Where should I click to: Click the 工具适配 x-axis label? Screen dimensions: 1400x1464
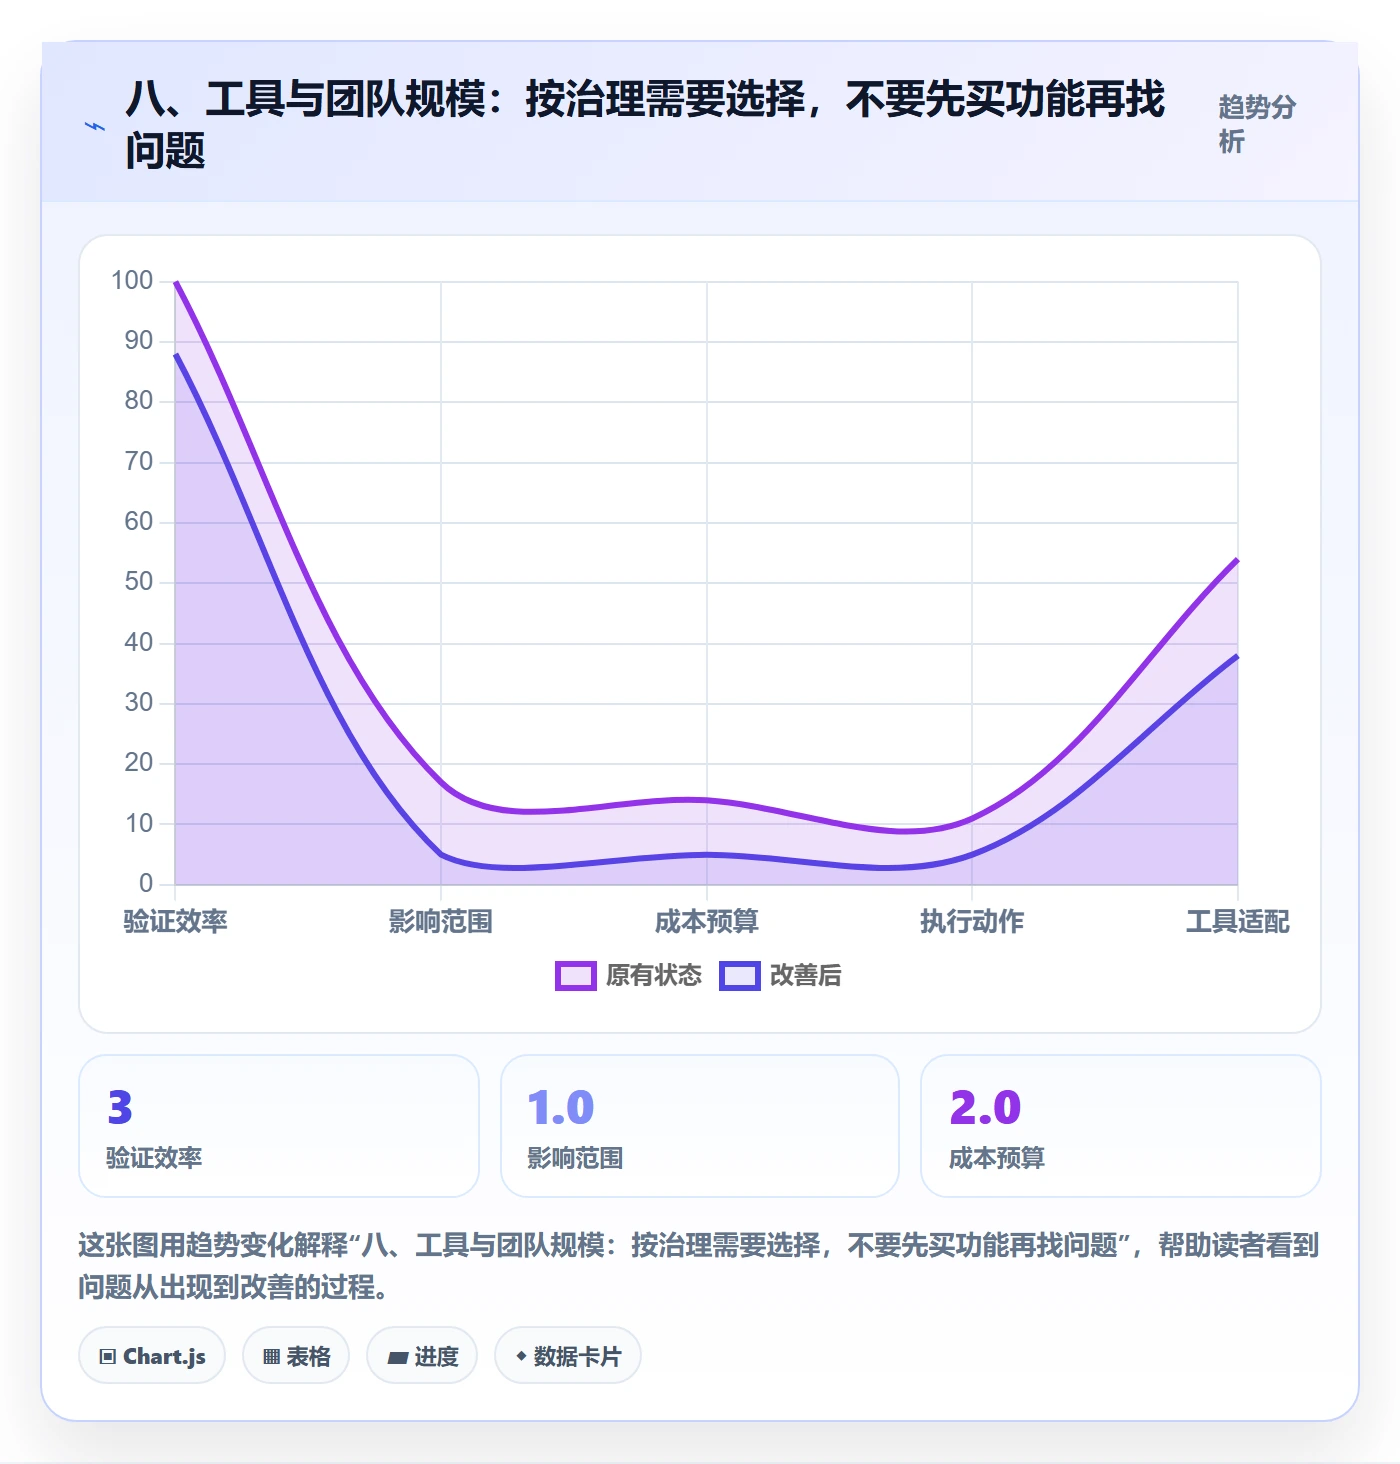coord(1238,921)
